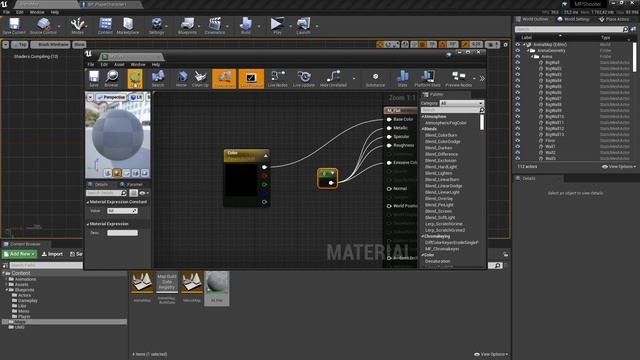The image size is (640, 360).
Task: Click the Launch toolbar button
Action: (x=303, y=26)
